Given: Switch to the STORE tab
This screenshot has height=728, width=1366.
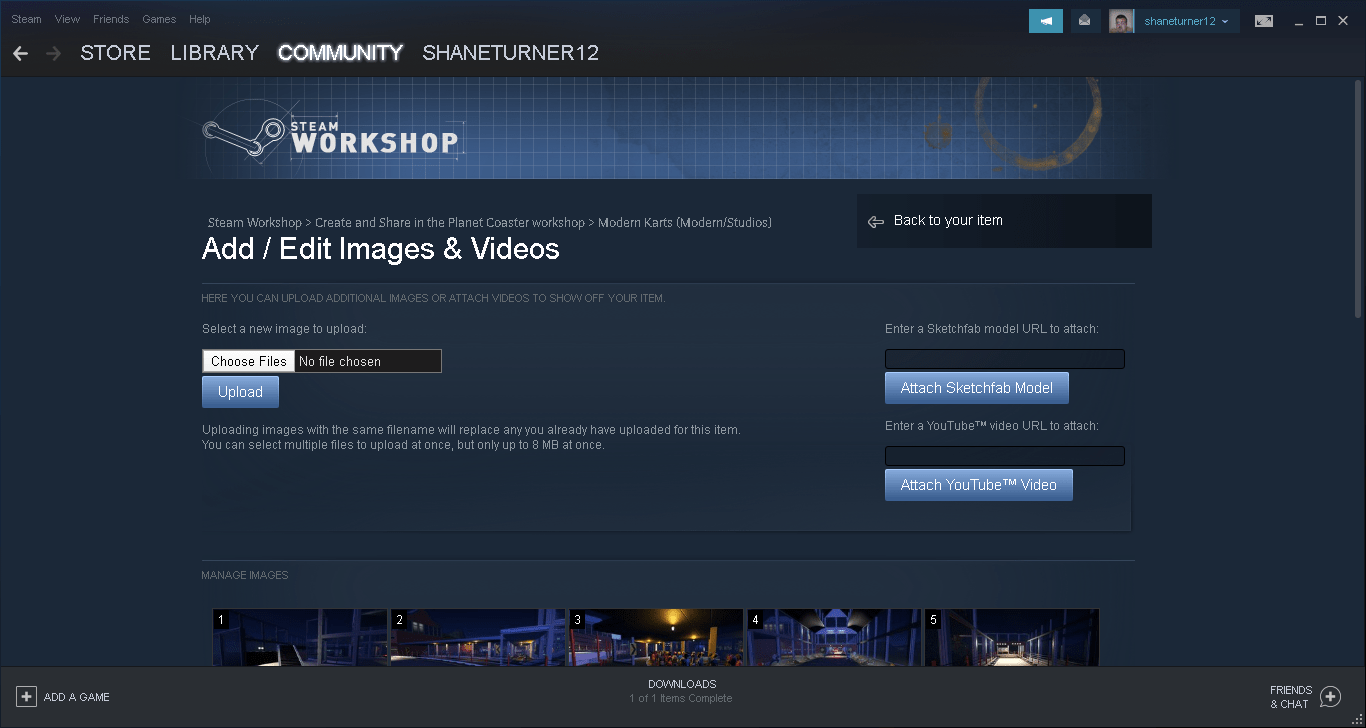Looking at the screenshot, I should tap(115, 52).
